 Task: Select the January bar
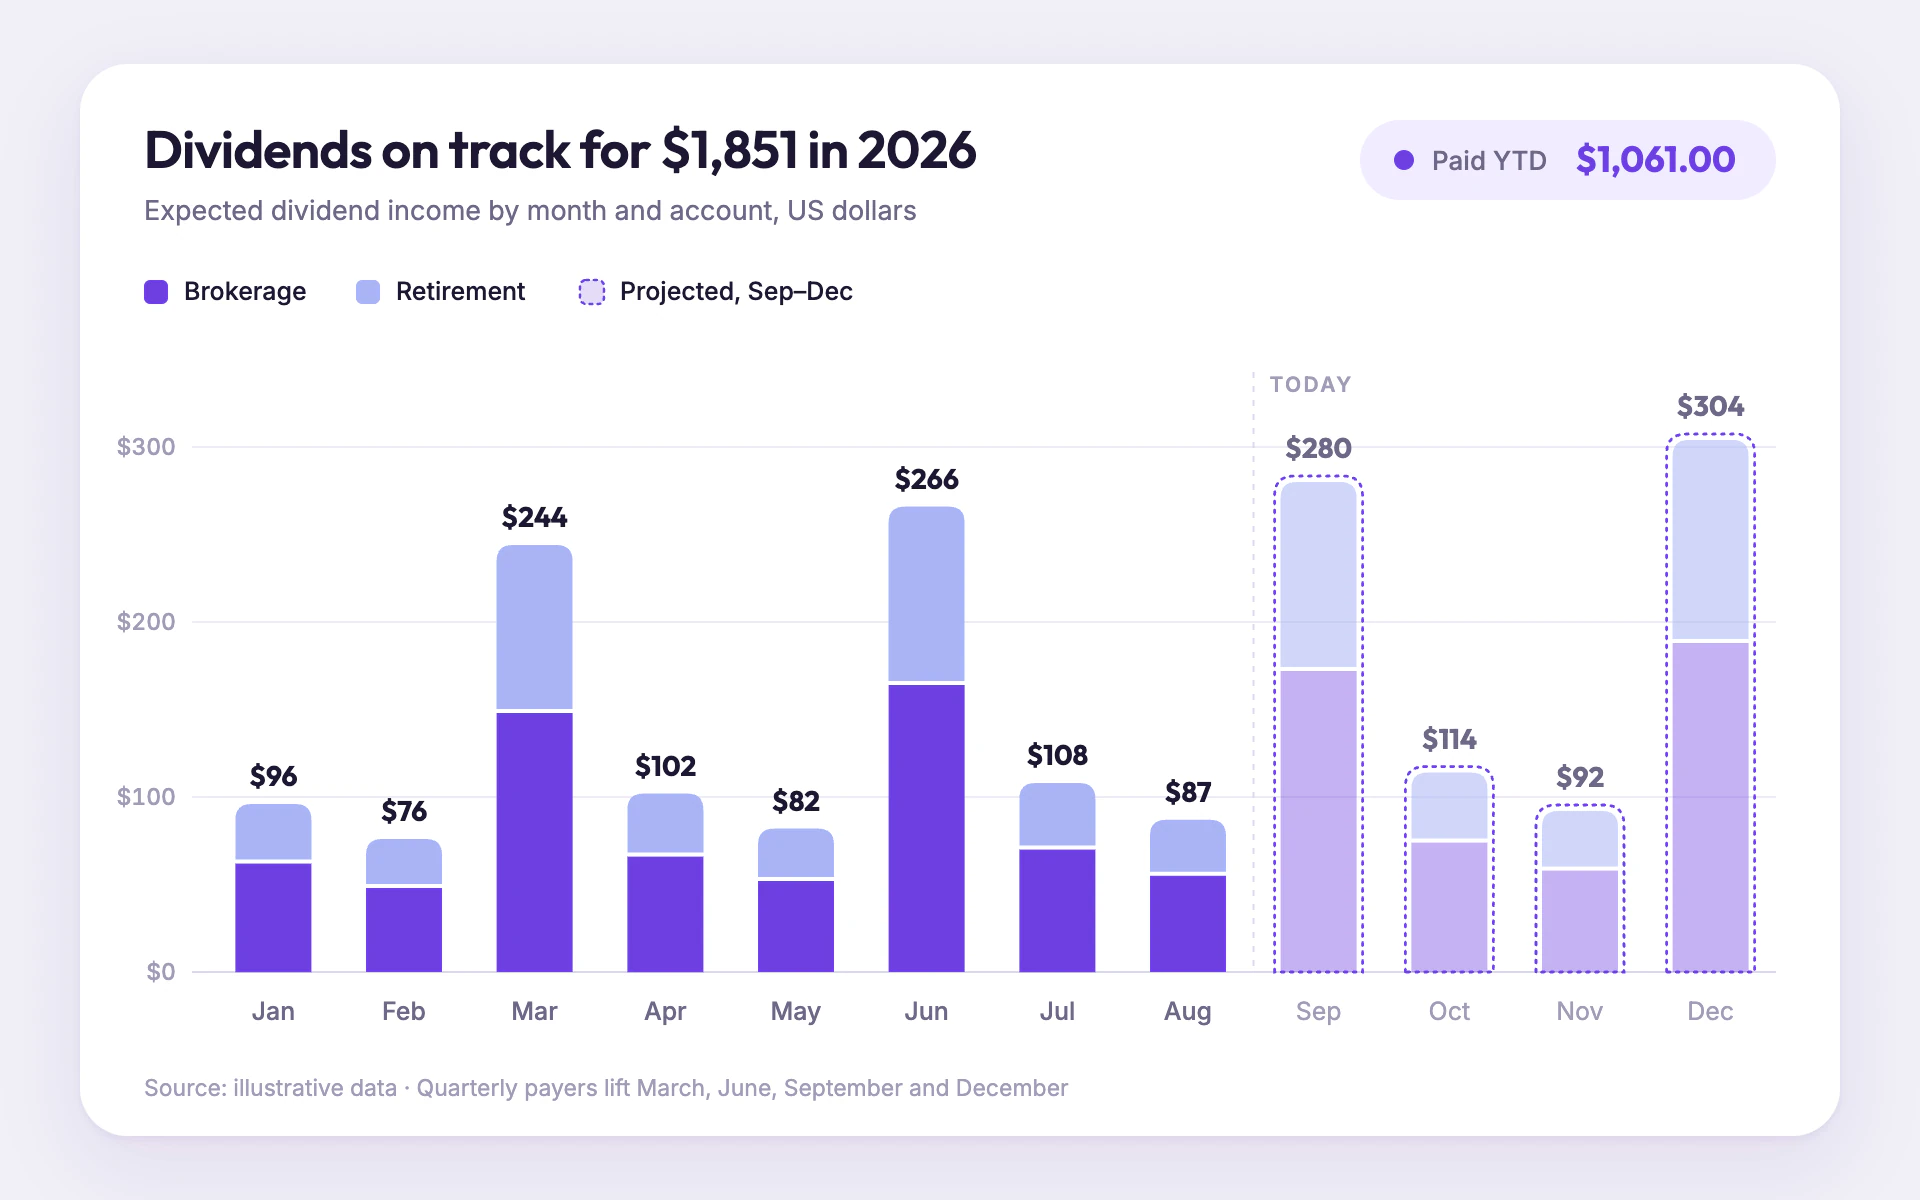click(x=273, y=888)
